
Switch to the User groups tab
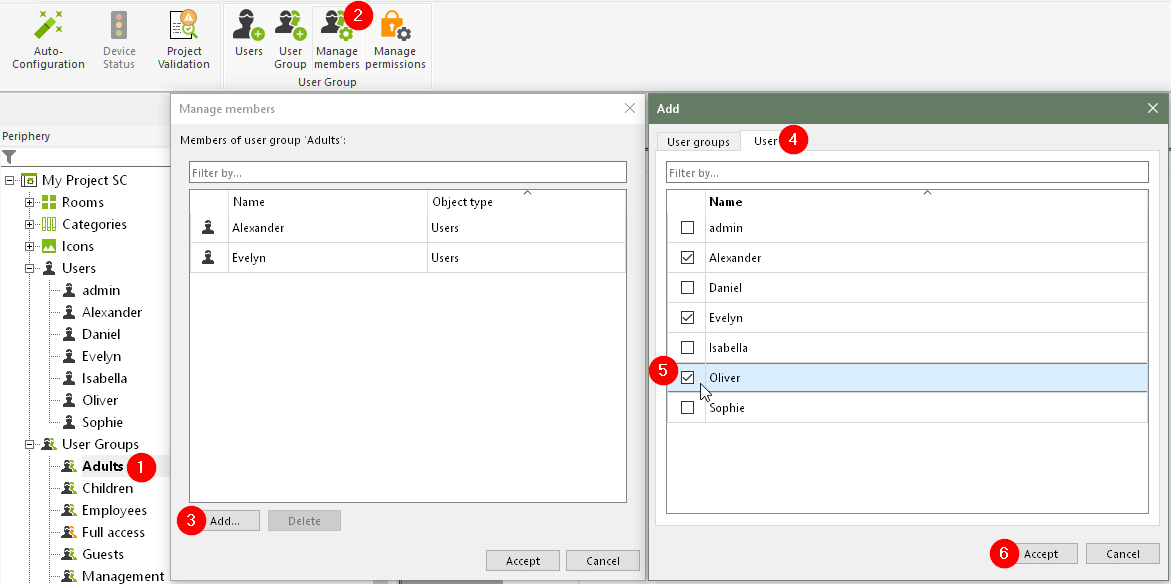698,142
